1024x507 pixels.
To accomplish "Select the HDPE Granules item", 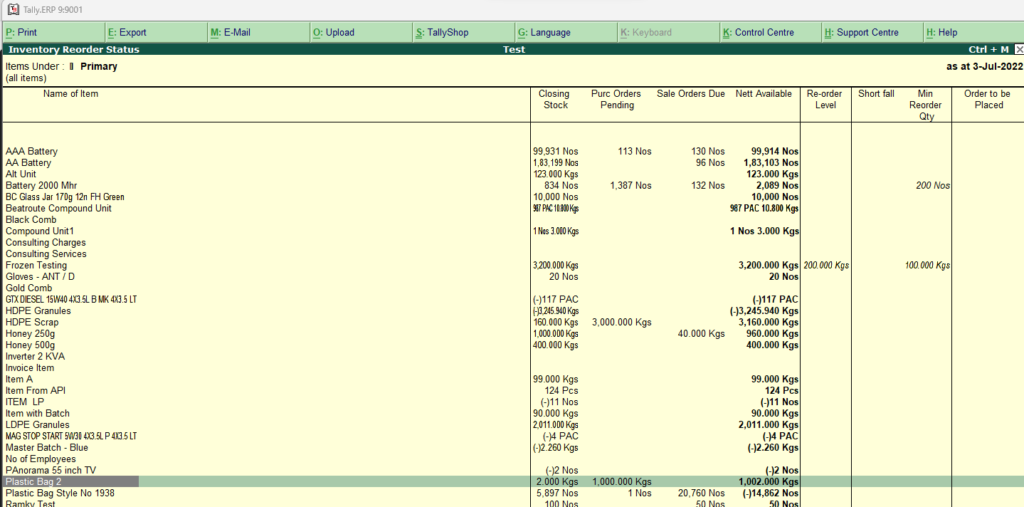I will coord(38,311).
